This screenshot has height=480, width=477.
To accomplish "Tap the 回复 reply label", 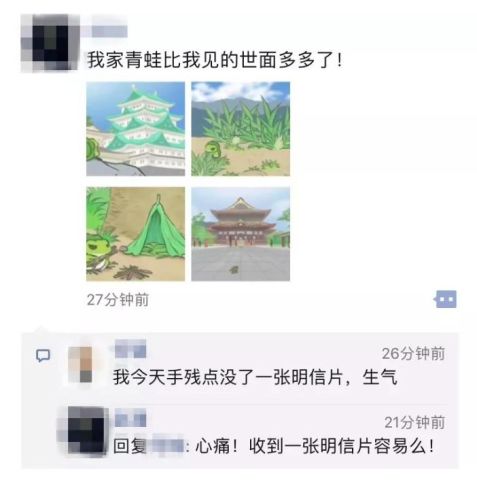I will (x=130, y=446).
